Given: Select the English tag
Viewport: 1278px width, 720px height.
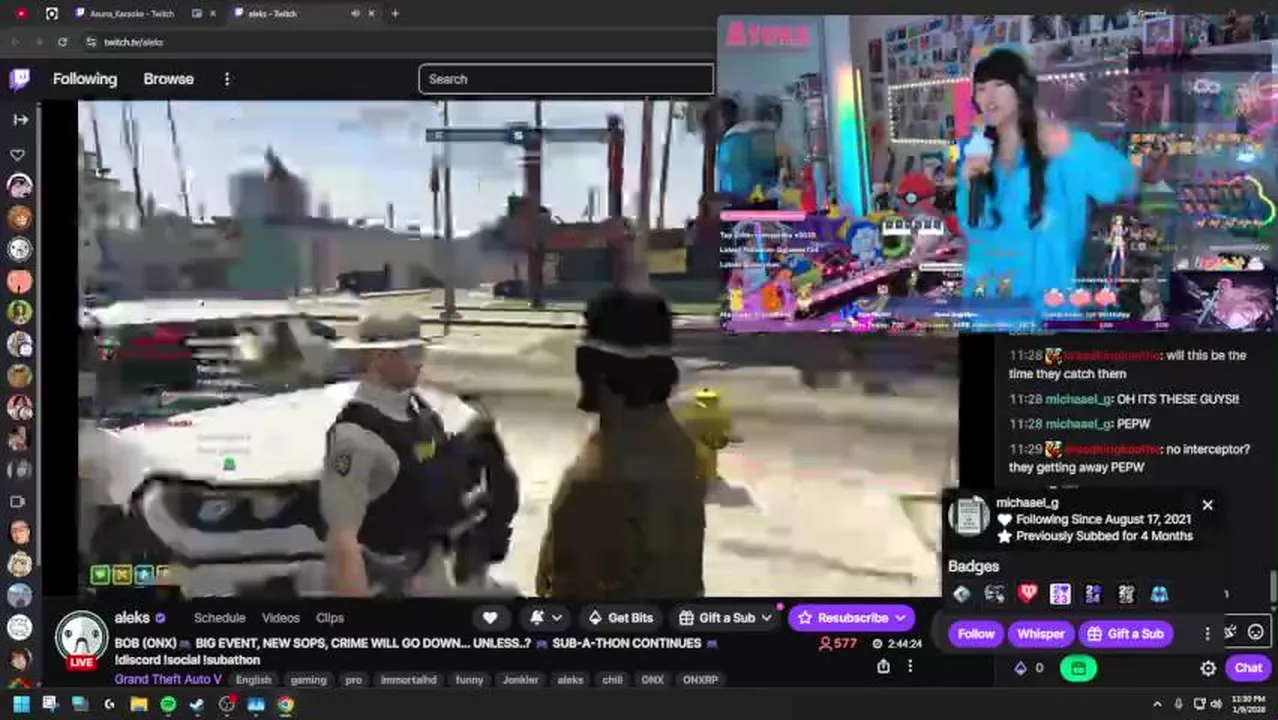Looking at the screenshot, I should [x=253, y=680].
